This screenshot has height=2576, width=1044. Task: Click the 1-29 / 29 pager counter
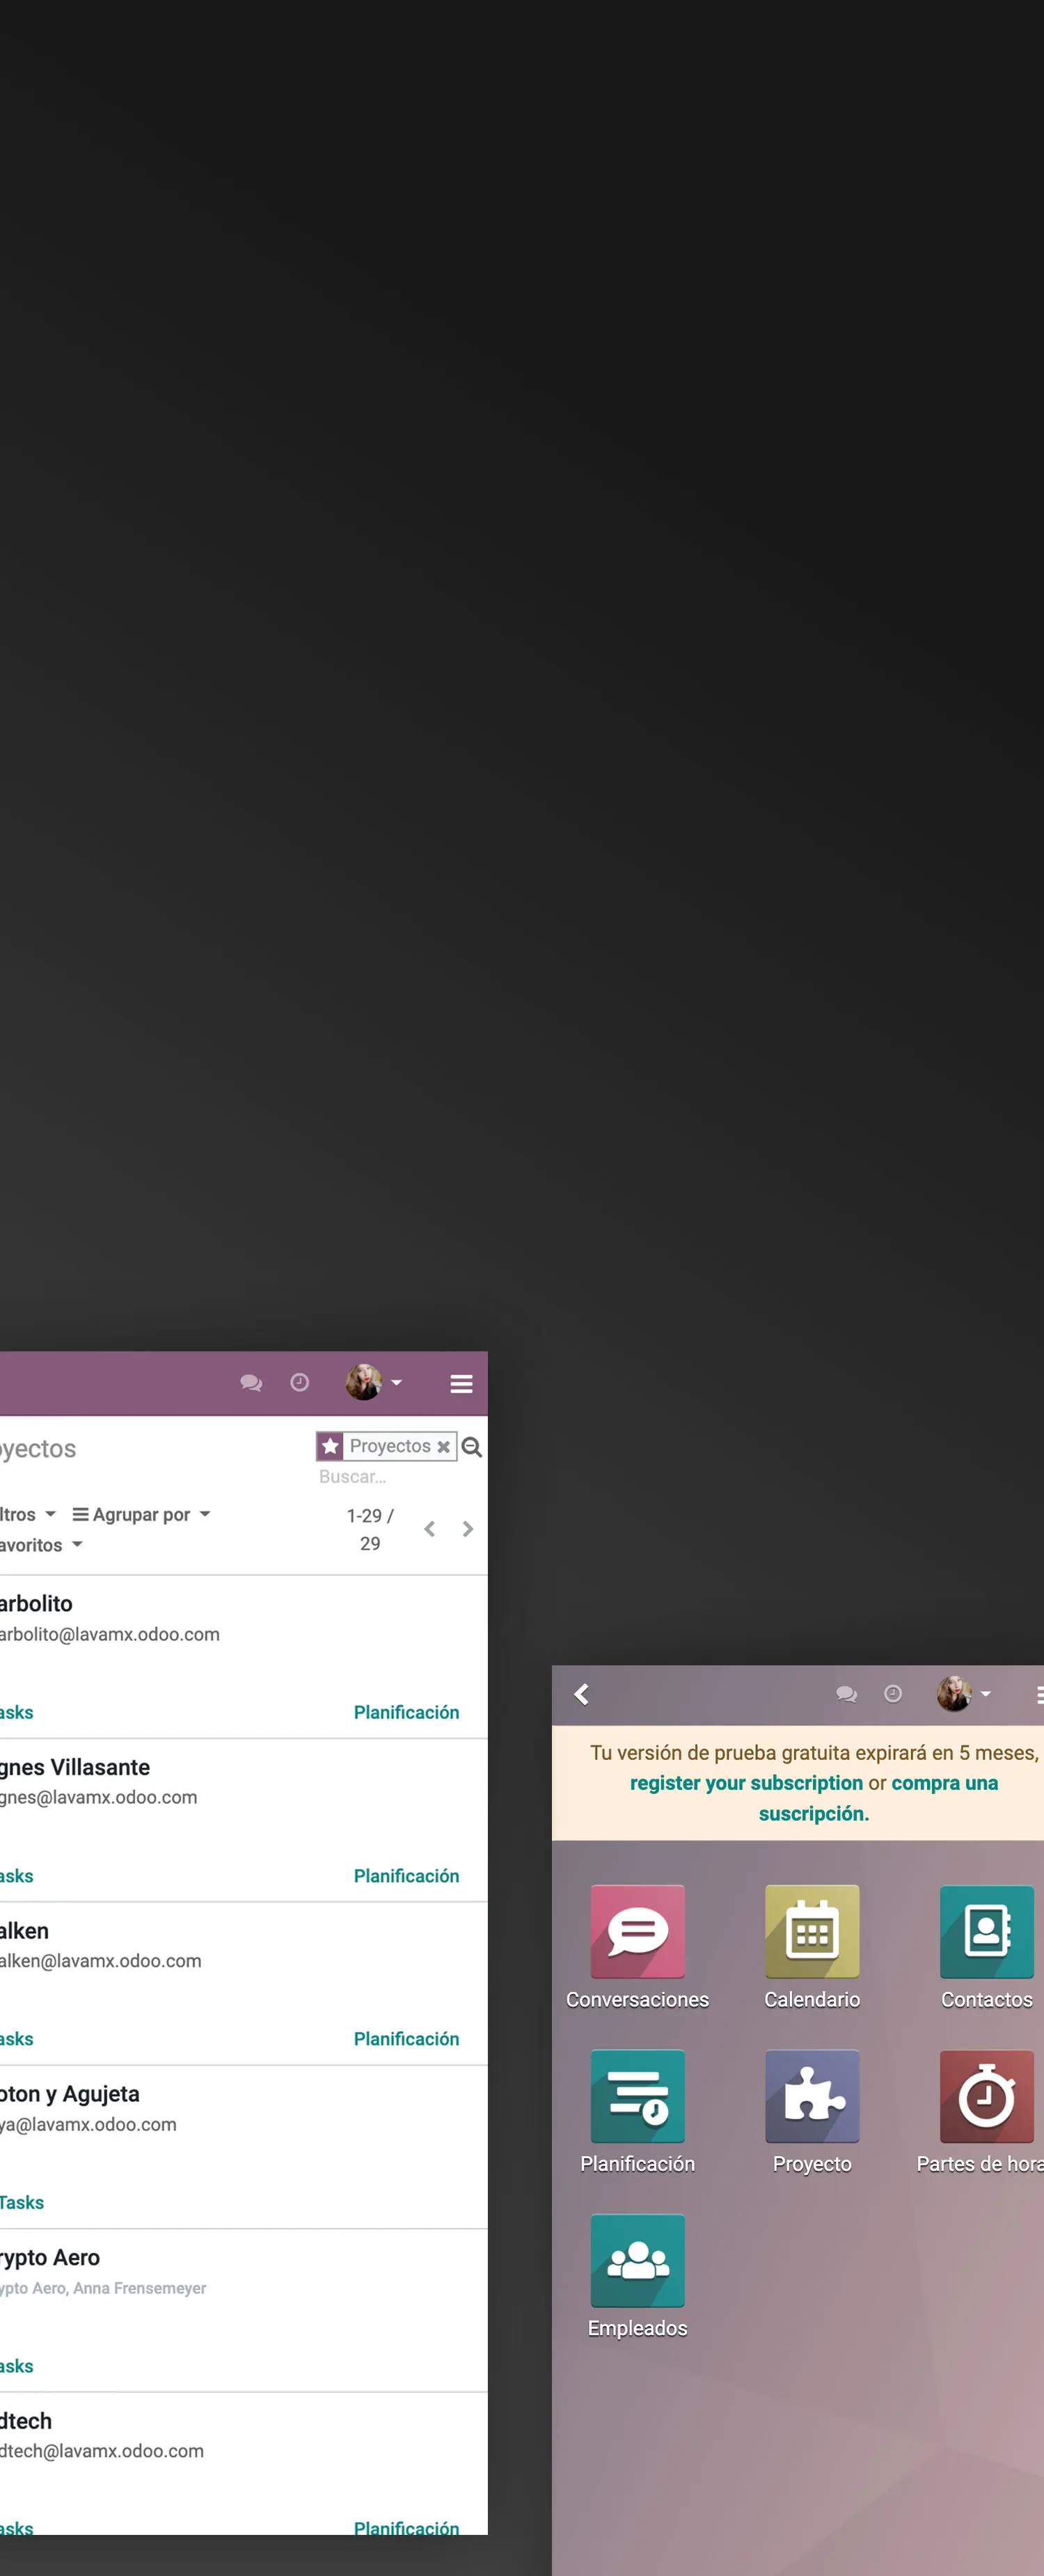370,1529
